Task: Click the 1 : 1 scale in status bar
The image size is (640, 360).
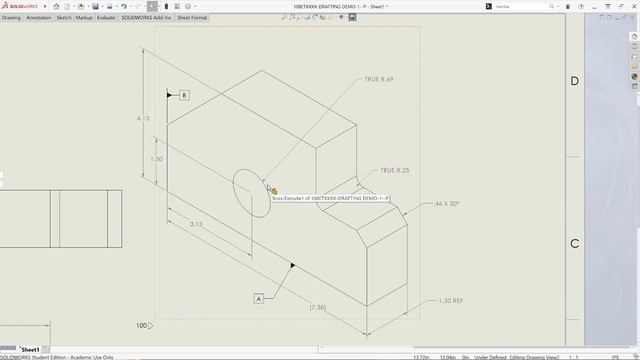Action: (573, 357)
